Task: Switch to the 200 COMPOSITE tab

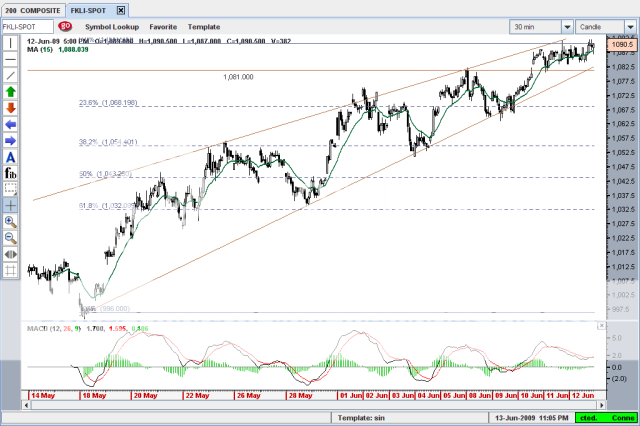Action: [32, 9]
